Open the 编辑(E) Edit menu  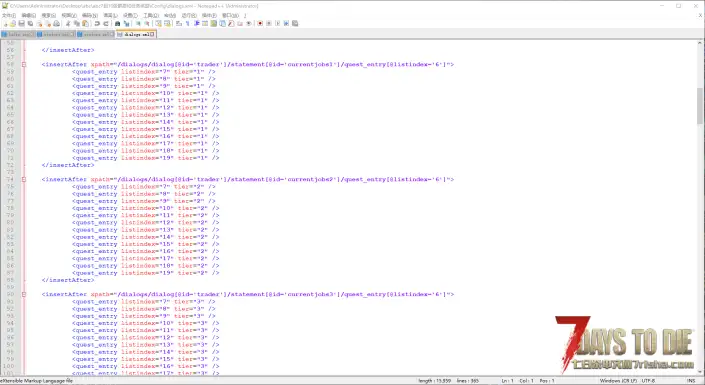pos(29,15)
